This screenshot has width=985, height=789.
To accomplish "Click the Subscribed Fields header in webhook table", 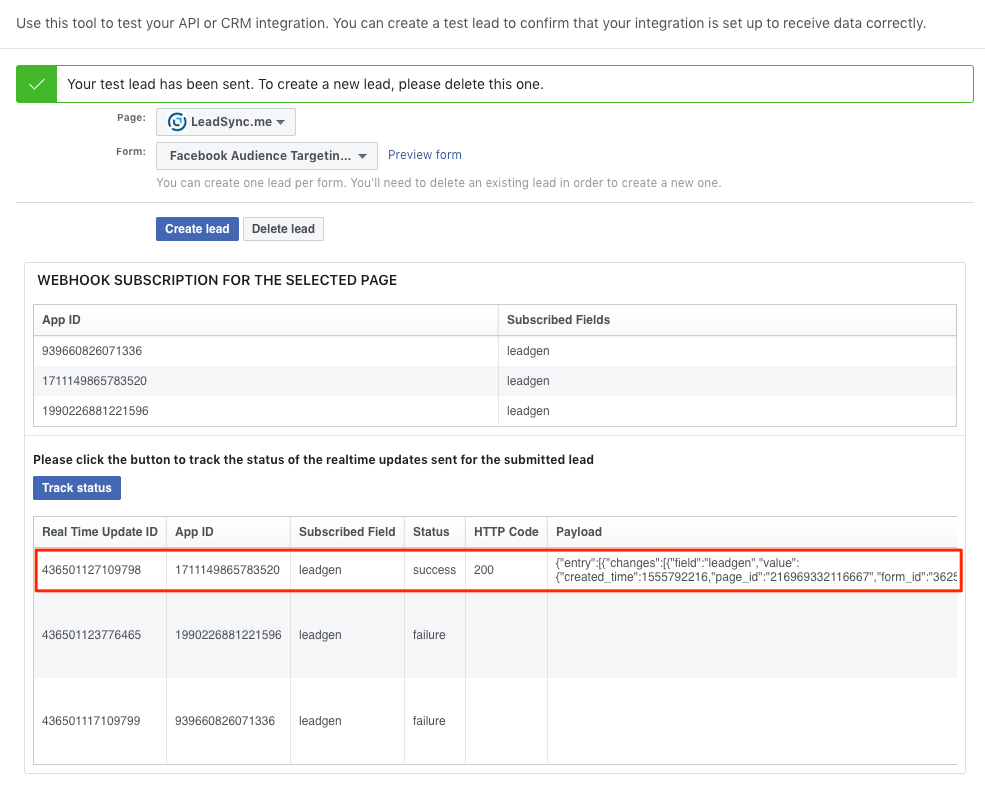I will coord(558,320).
